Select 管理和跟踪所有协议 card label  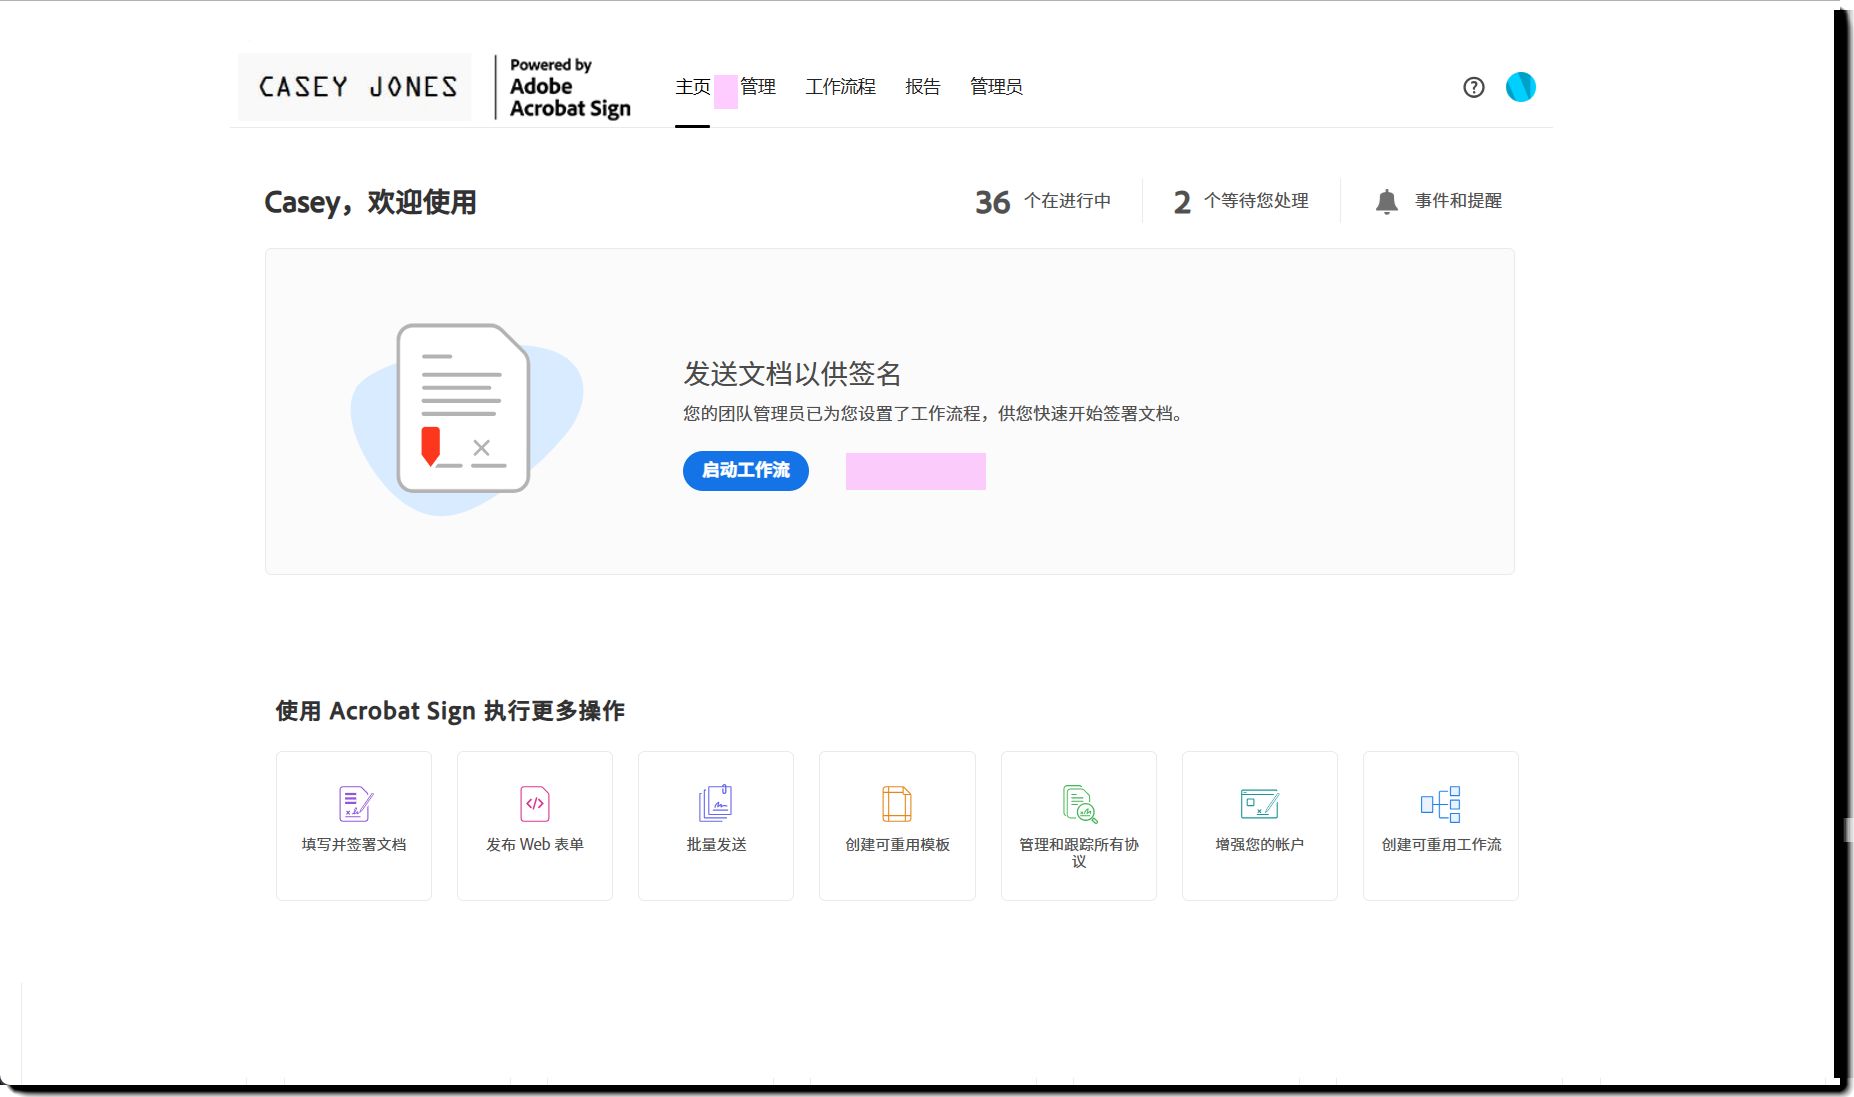[x=1079, y=852]
